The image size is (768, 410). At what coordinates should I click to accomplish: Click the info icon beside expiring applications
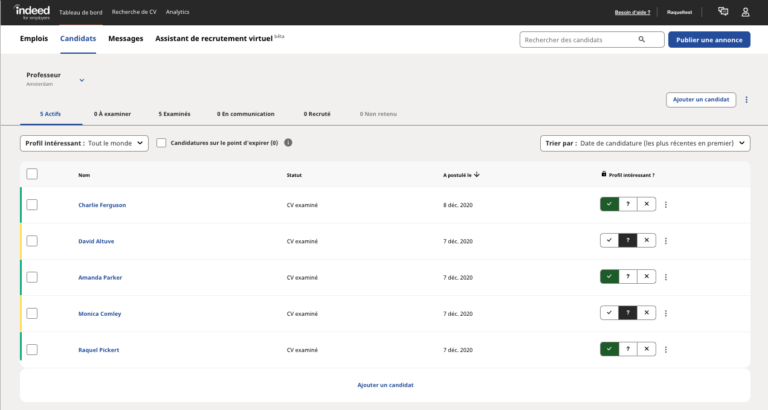pyautogui.click(x=288, y=143)
